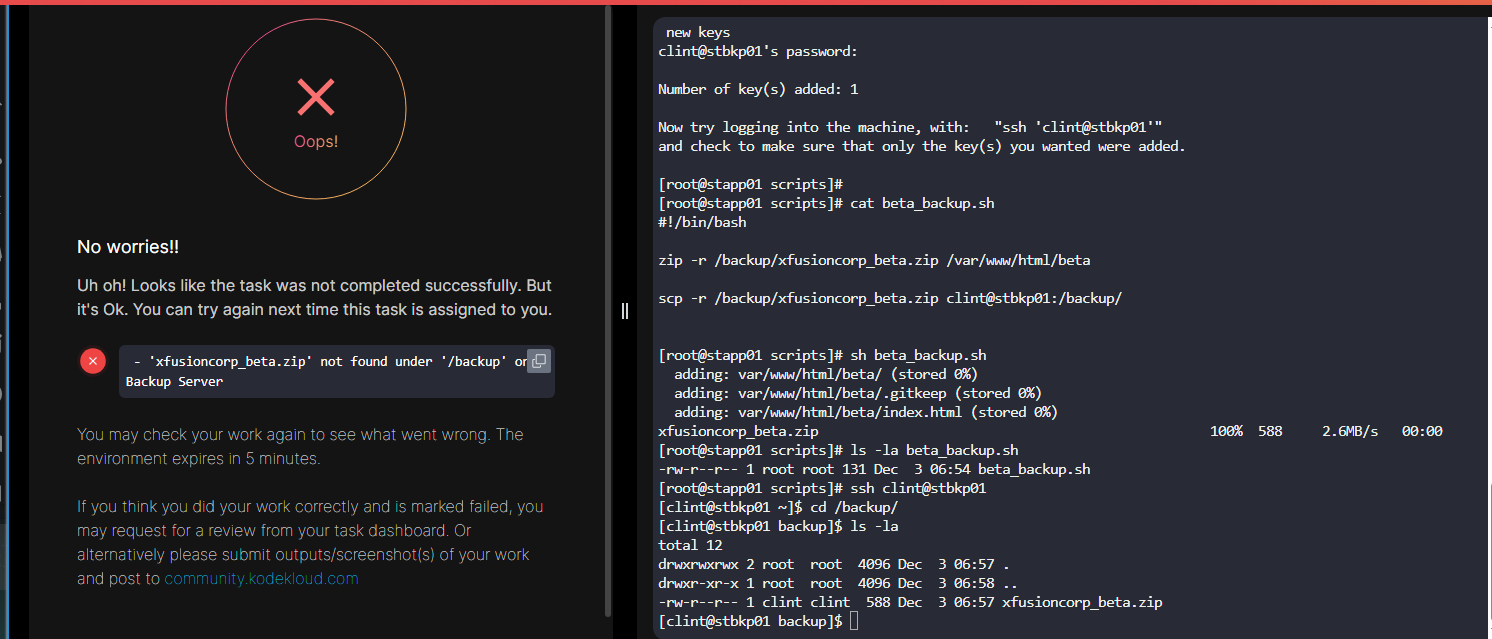
Task: Click the "cat beta_backup.sh" command line
Action: coord(922,203)
